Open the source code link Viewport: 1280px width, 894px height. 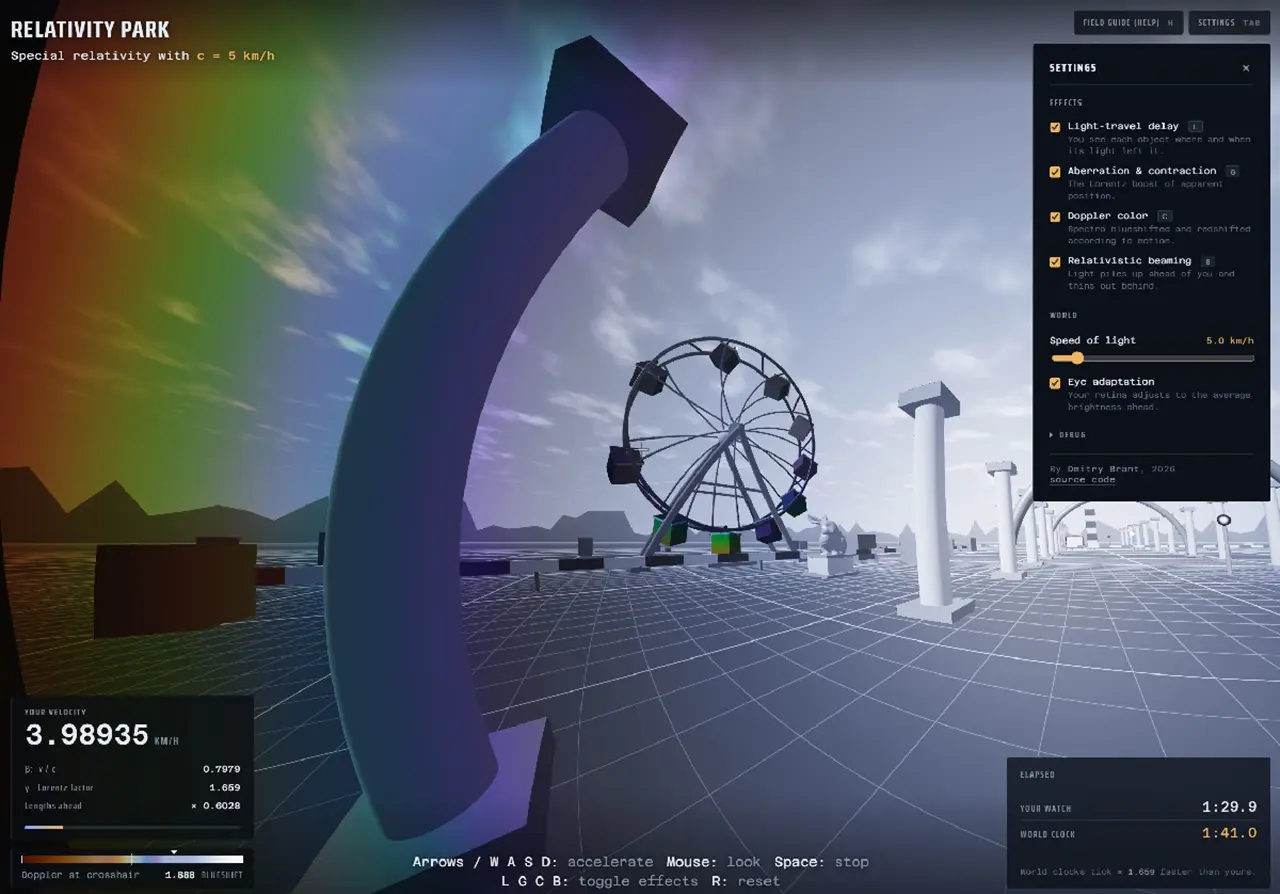pyautogui.click(x=1082, y=480)
